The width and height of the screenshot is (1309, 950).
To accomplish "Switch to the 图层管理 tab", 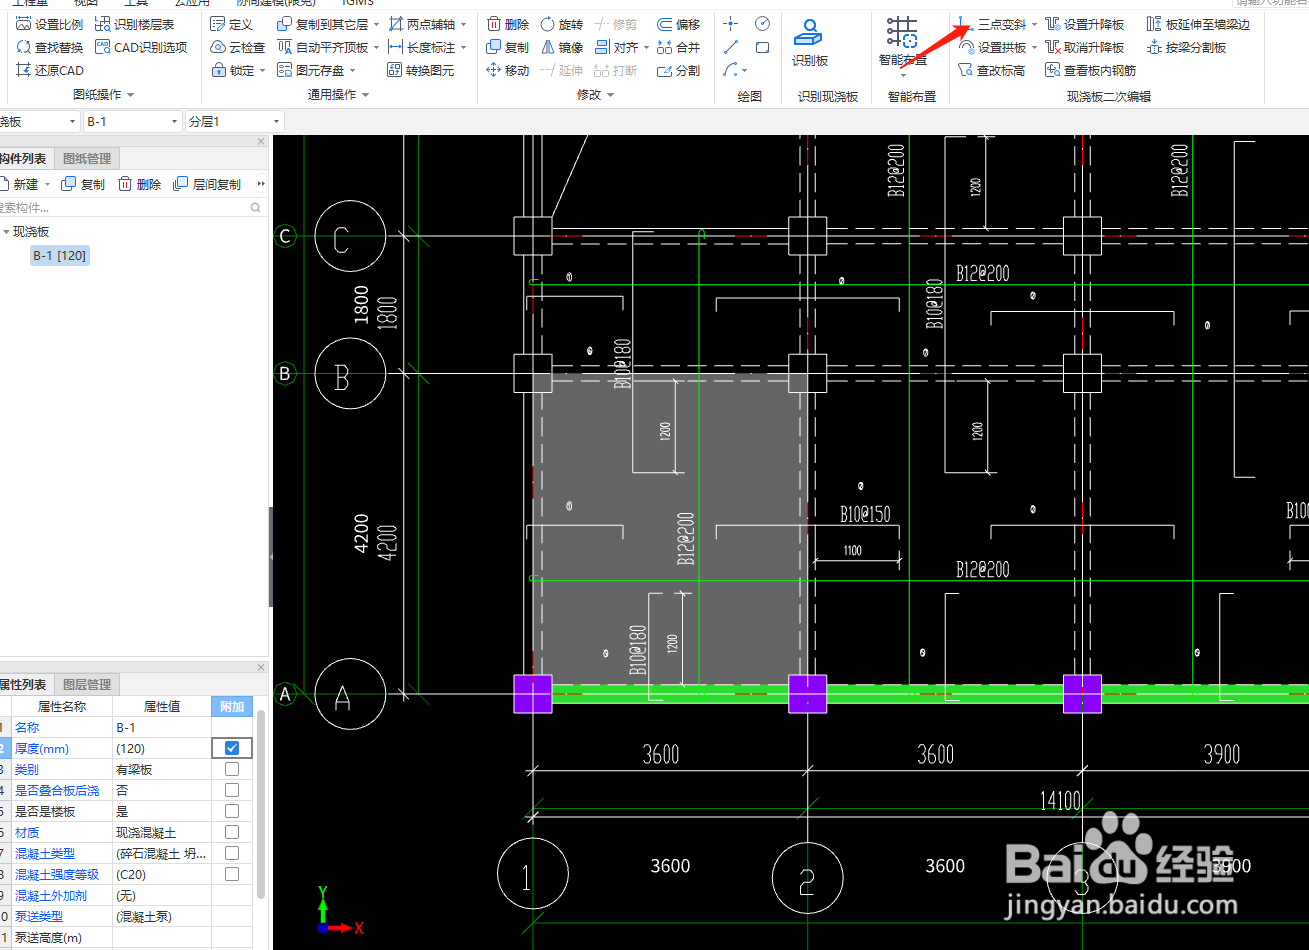I will tap(87, 684).
